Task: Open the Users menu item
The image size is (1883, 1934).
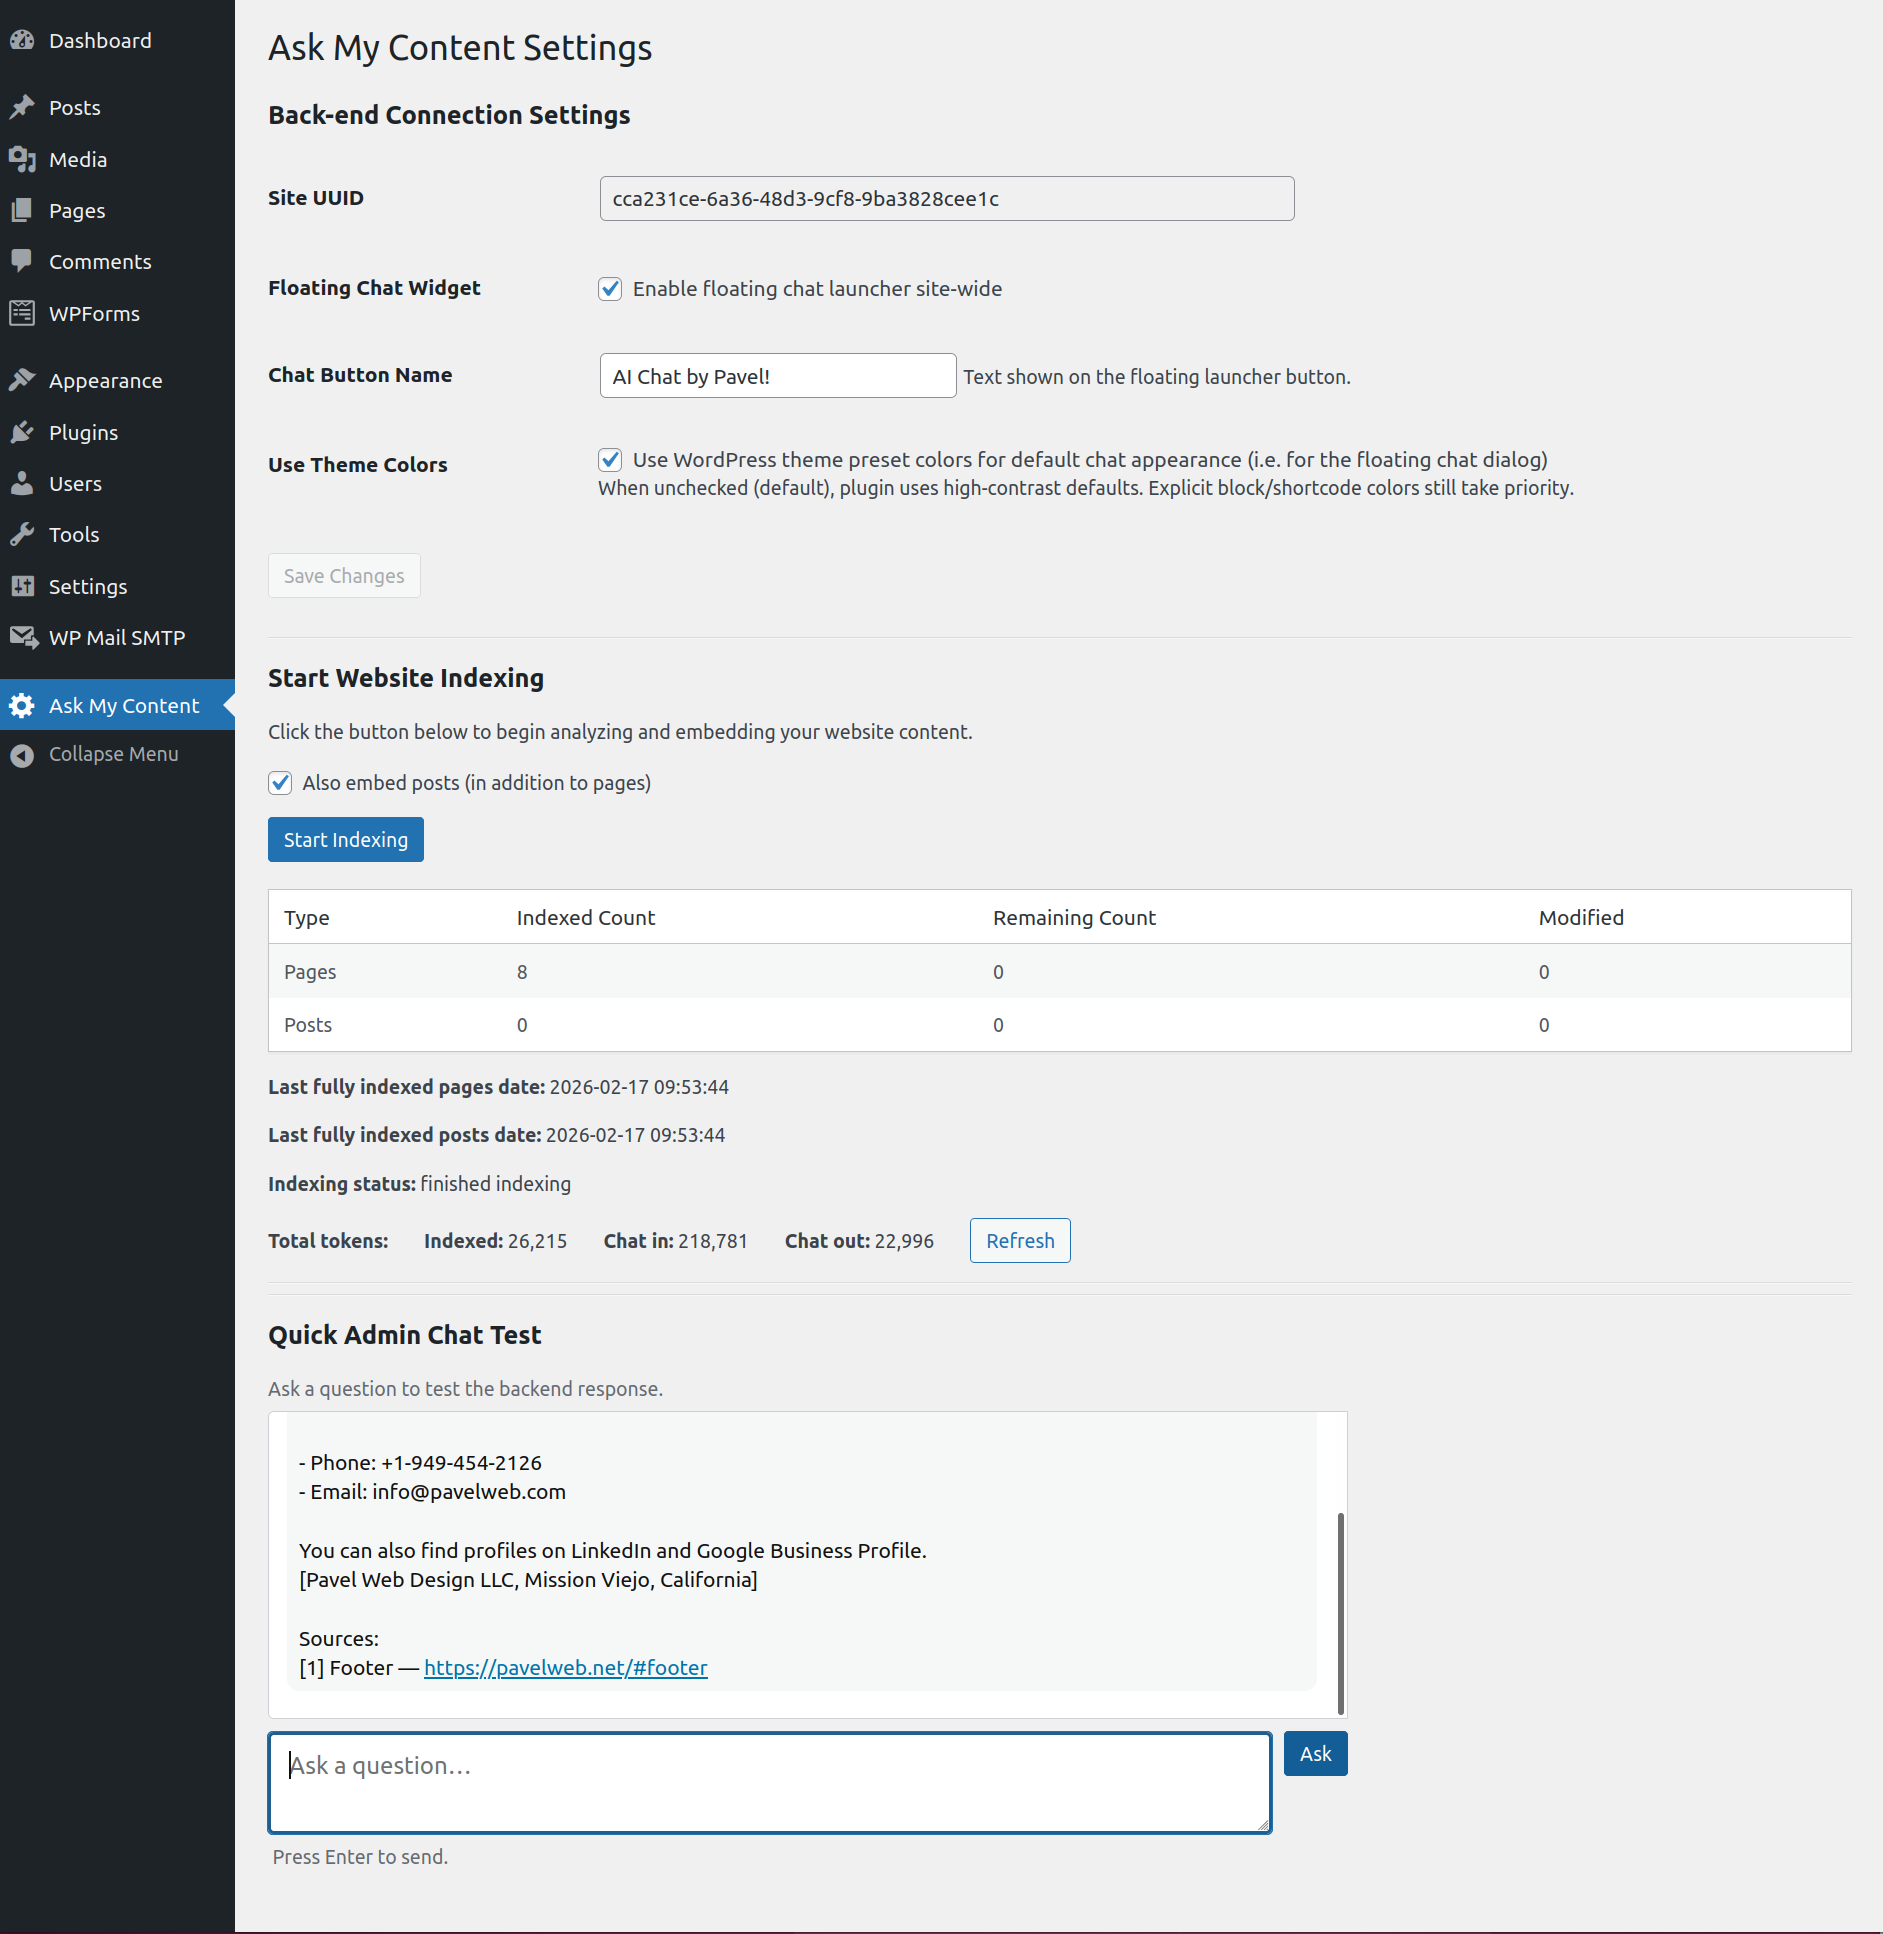Action: [x=75, y=484]
